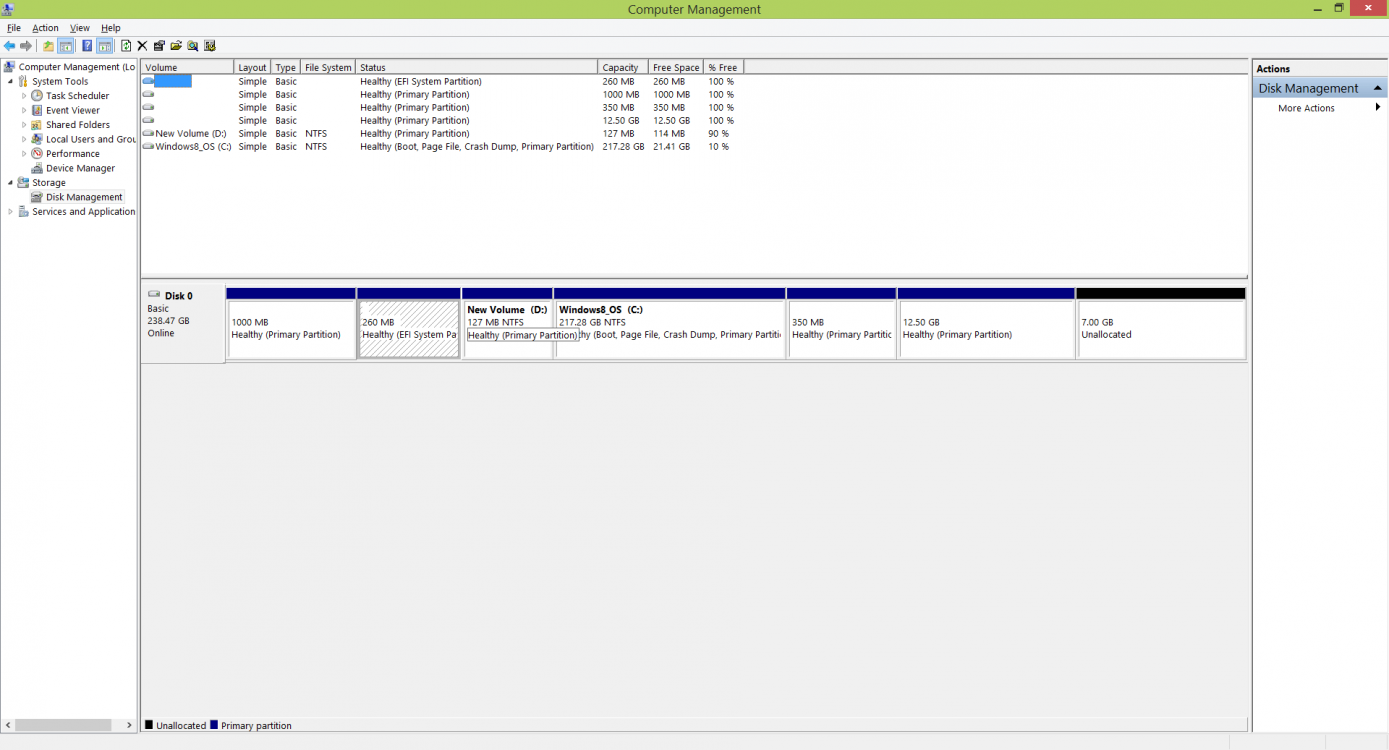Click title bar Computer Management app icon
The height and width of the screenshot is (750, 1389).
8,9
